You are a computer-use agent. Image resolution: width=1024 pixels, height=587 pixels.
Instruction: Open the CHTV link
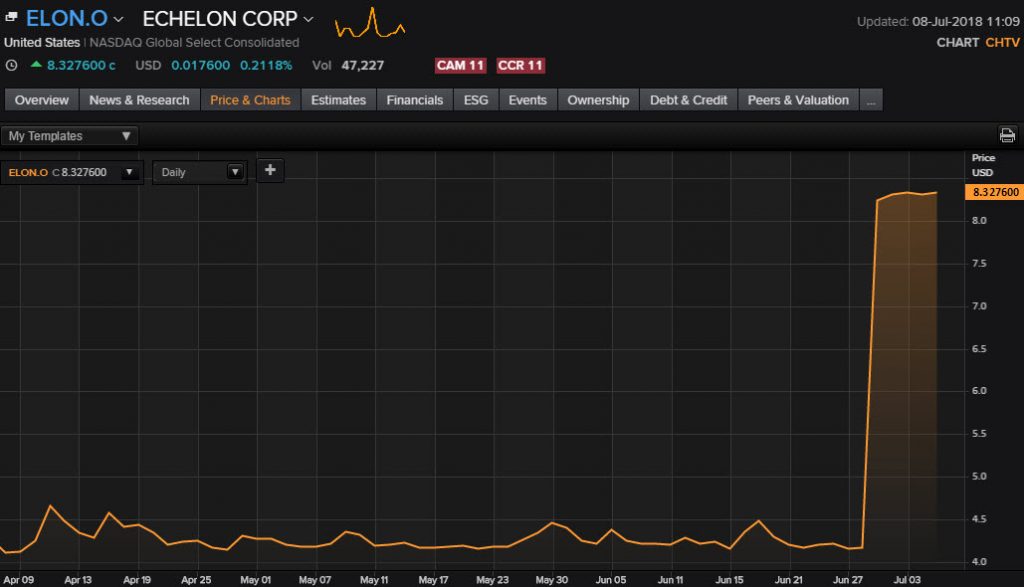pyautogui.click(x=1003, y=42)
